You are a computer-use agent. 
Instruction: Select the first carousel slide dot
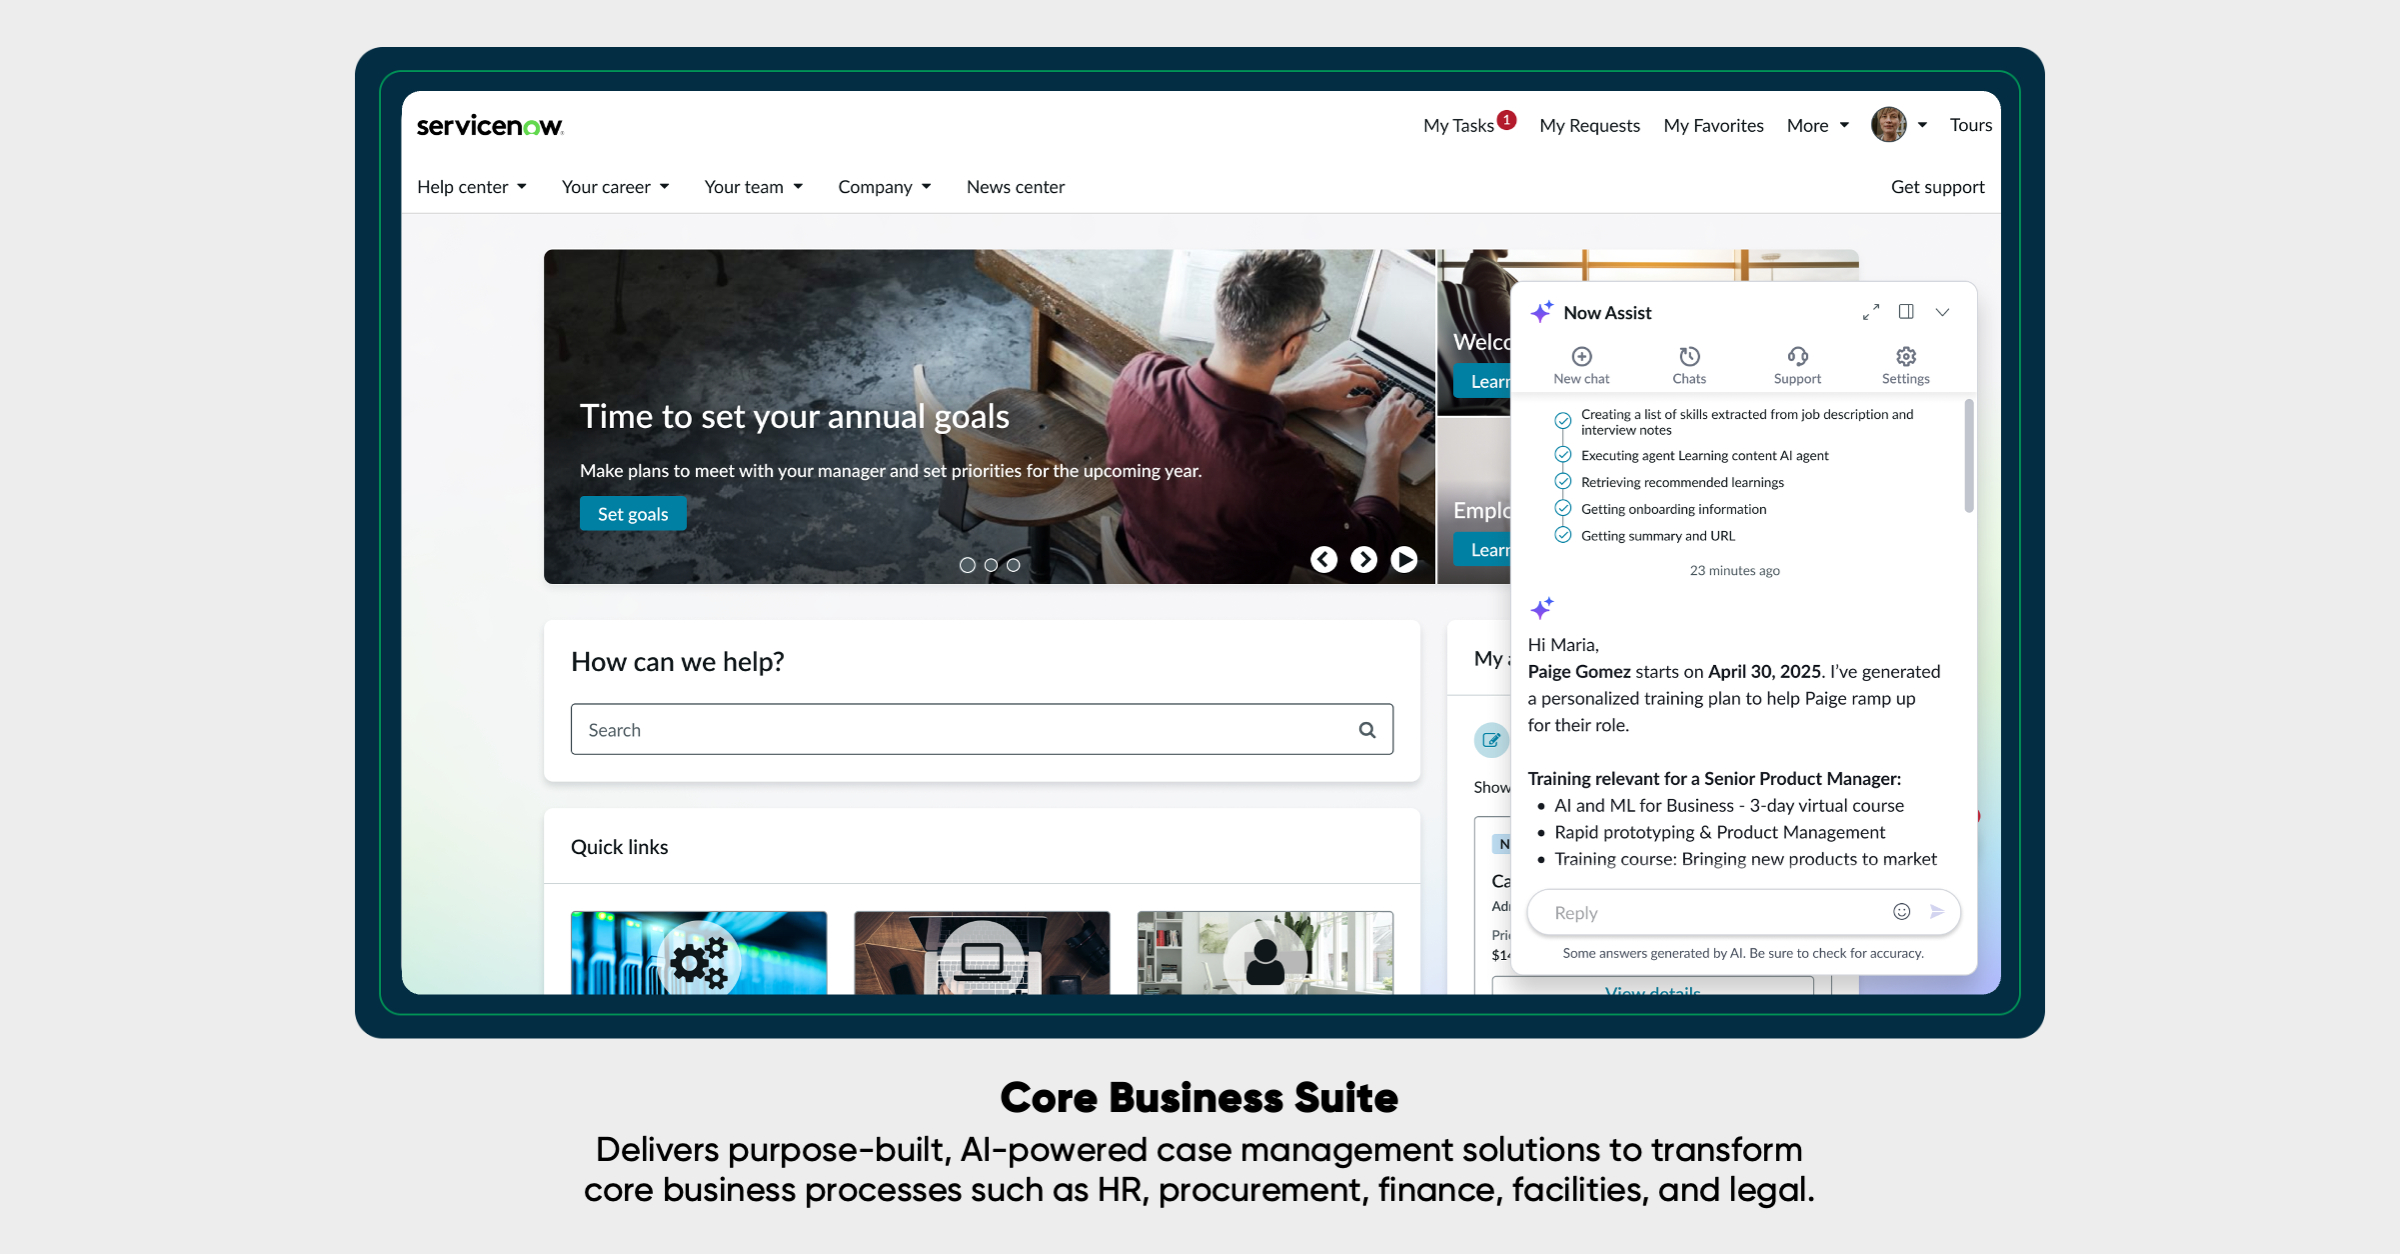967,565
